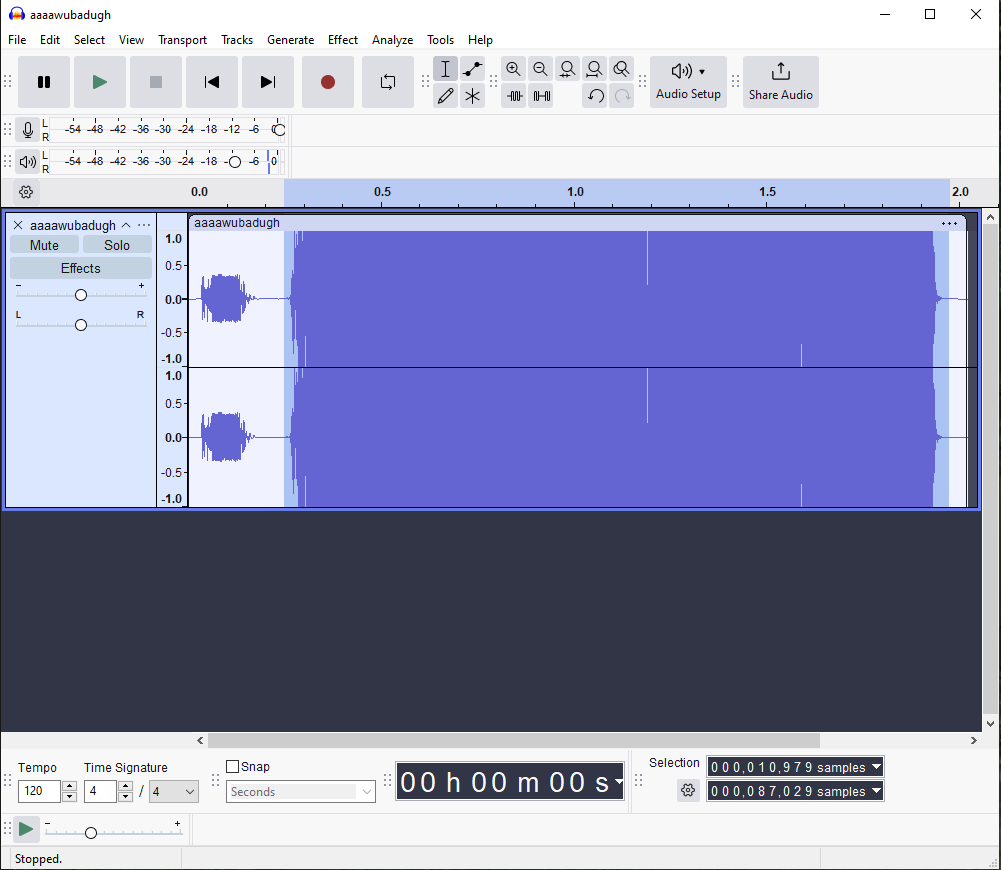The image size is (1001, 870).
Task: Click the Share Audio button
Action: [780, 81]
